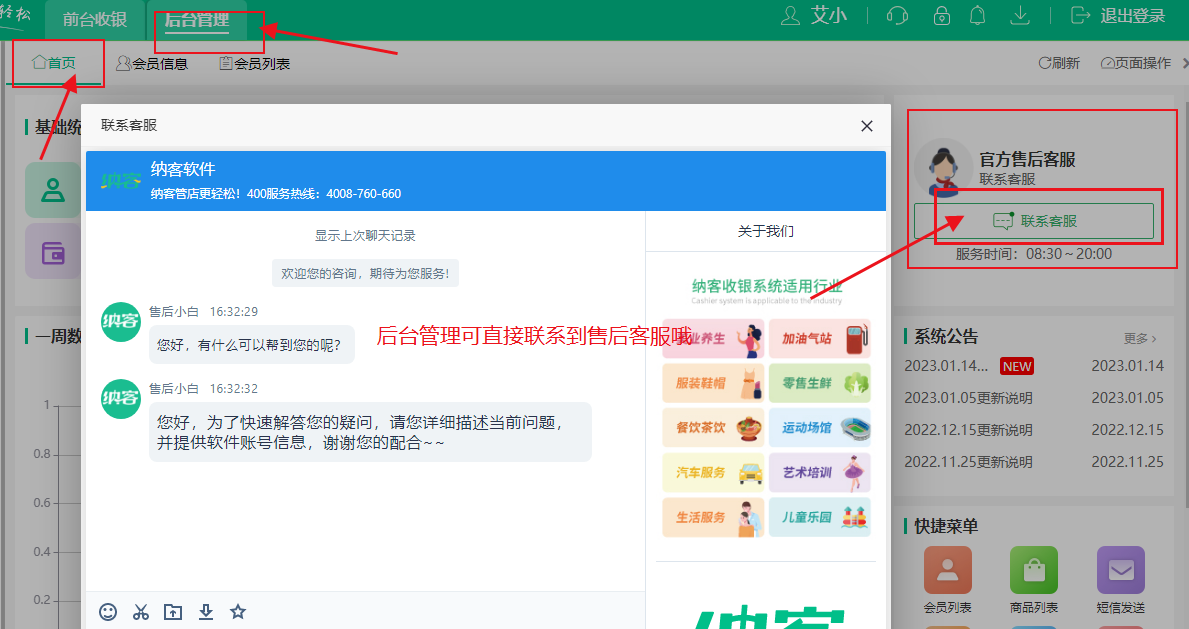The image size is (1189, 629).
Task: Click the scissors screenshot icon
Action: (141, 612)
